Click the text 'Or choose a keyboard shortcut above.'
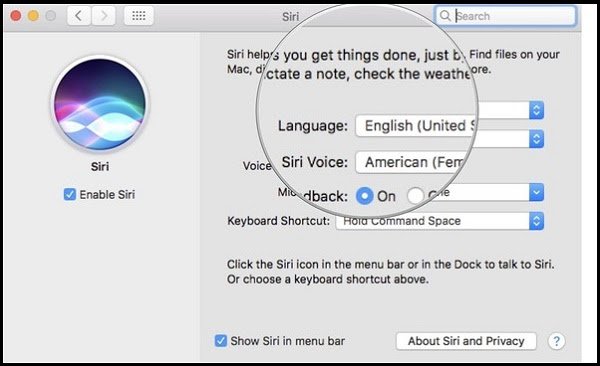 (328, 279)
